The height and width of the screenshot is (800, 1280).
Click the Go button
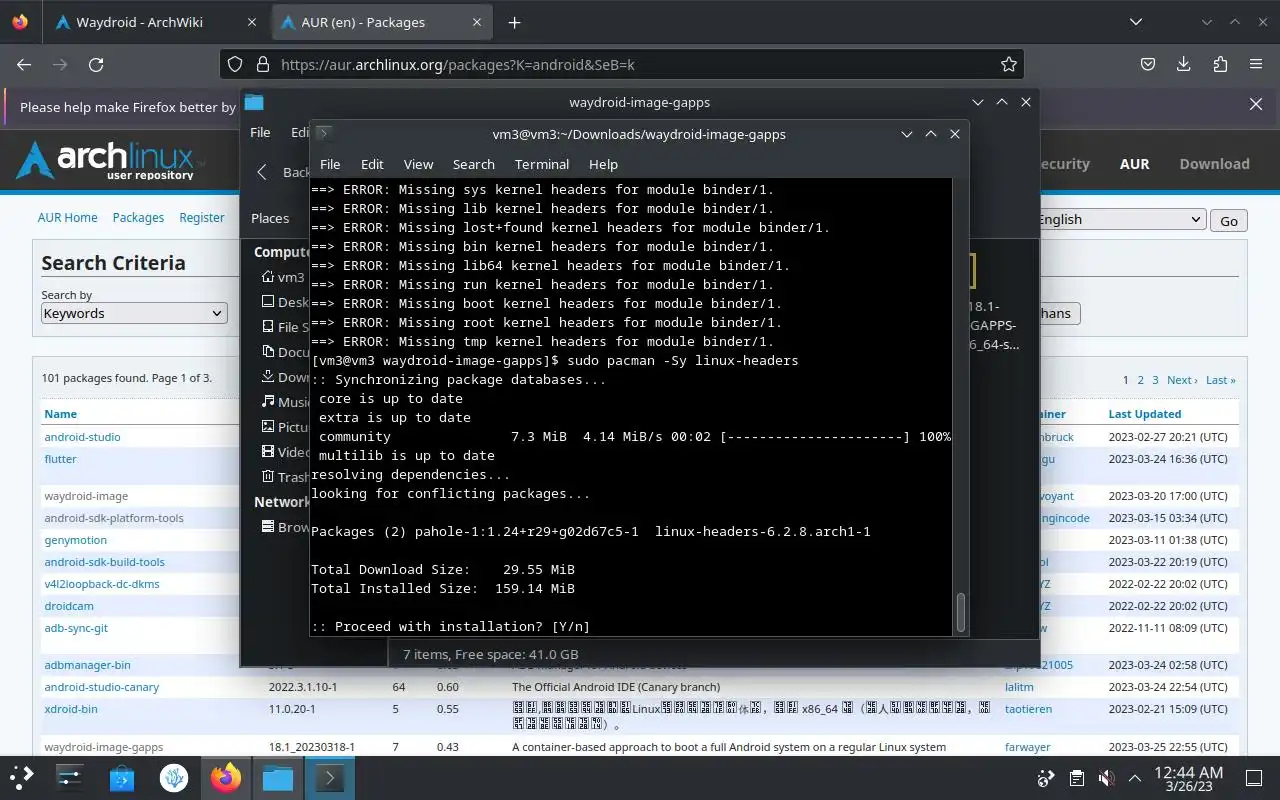point(1229,221)
